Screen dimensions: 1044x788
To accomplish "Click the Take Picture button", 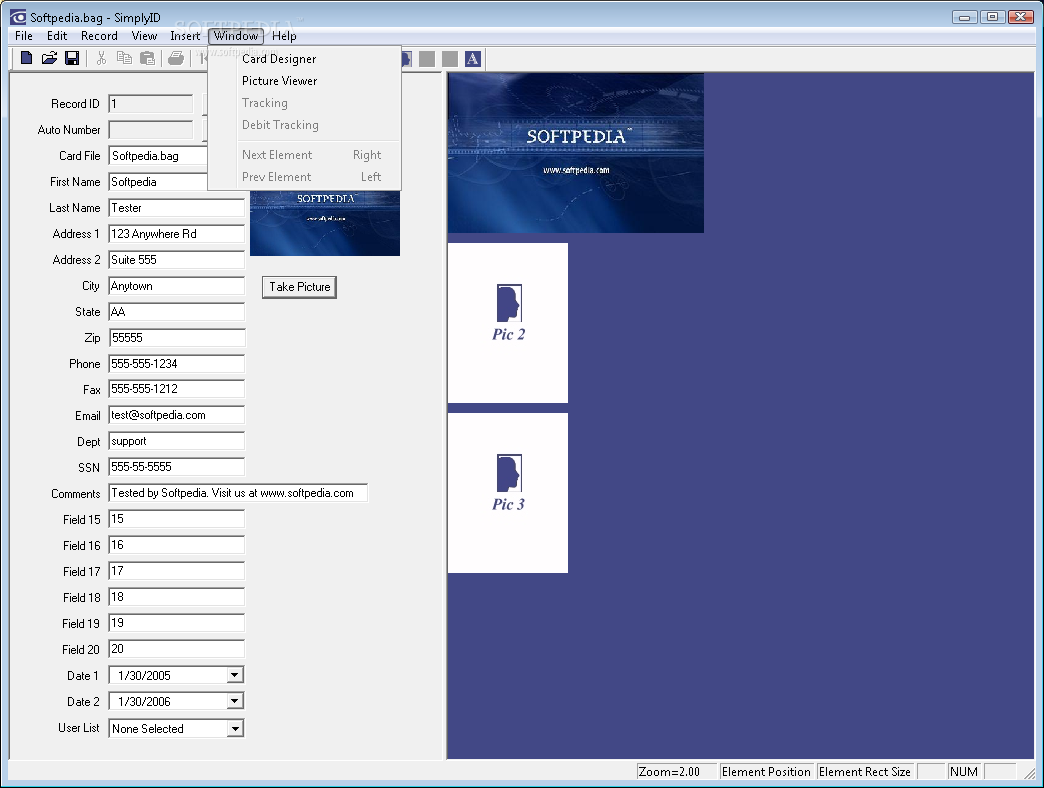I will point(300,287).
